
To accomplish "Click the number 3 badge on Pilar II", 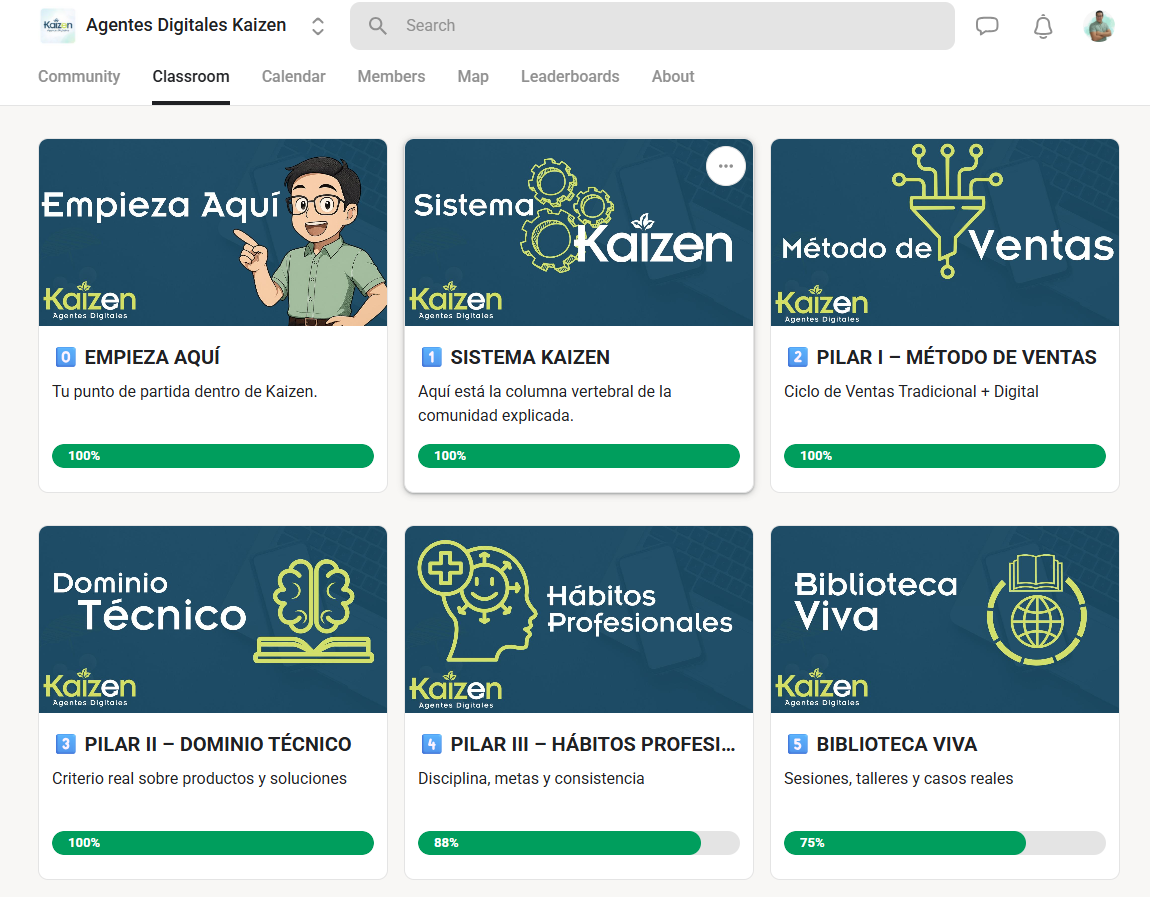I will (65, 744).
